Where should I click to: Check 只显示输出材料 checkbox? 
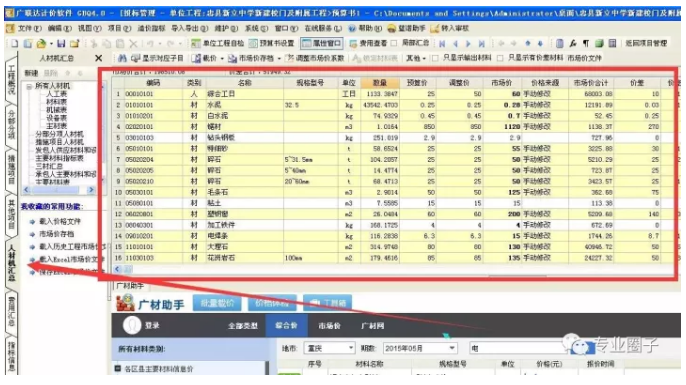[x=435, y=58]
